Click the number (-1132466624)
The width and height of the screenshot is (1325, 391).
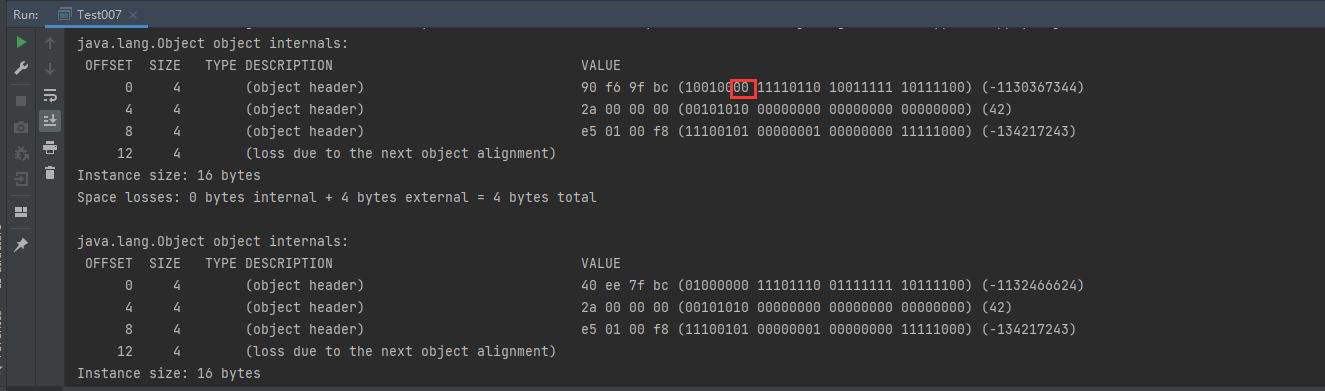click(1033, 286)
